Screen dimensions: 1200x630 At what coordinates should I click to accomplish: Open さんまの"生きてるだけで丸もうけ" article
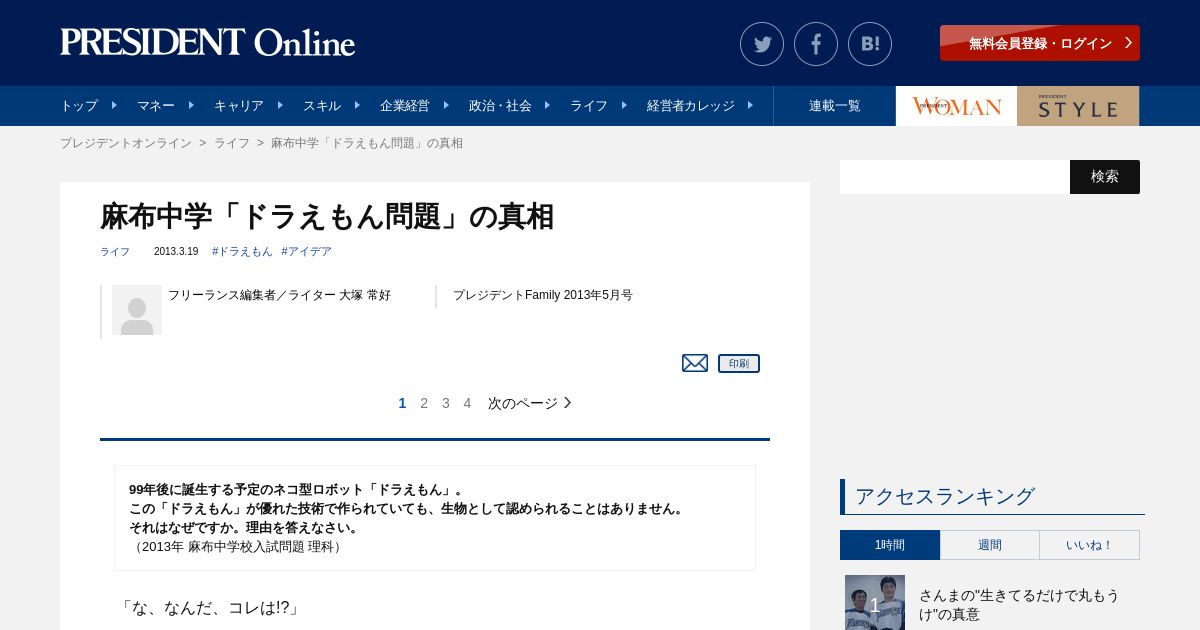(x=1019, y=605)
